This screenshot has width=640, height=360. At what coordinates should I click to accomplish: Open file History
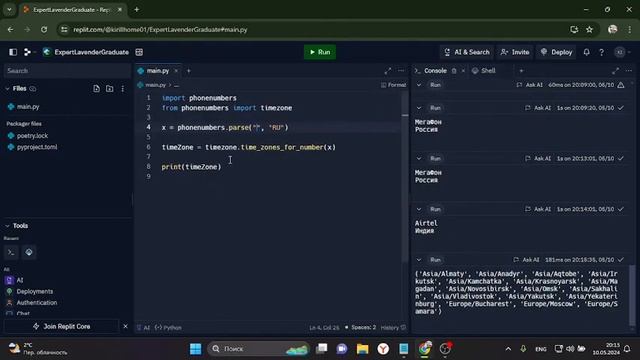coord(393,327)
